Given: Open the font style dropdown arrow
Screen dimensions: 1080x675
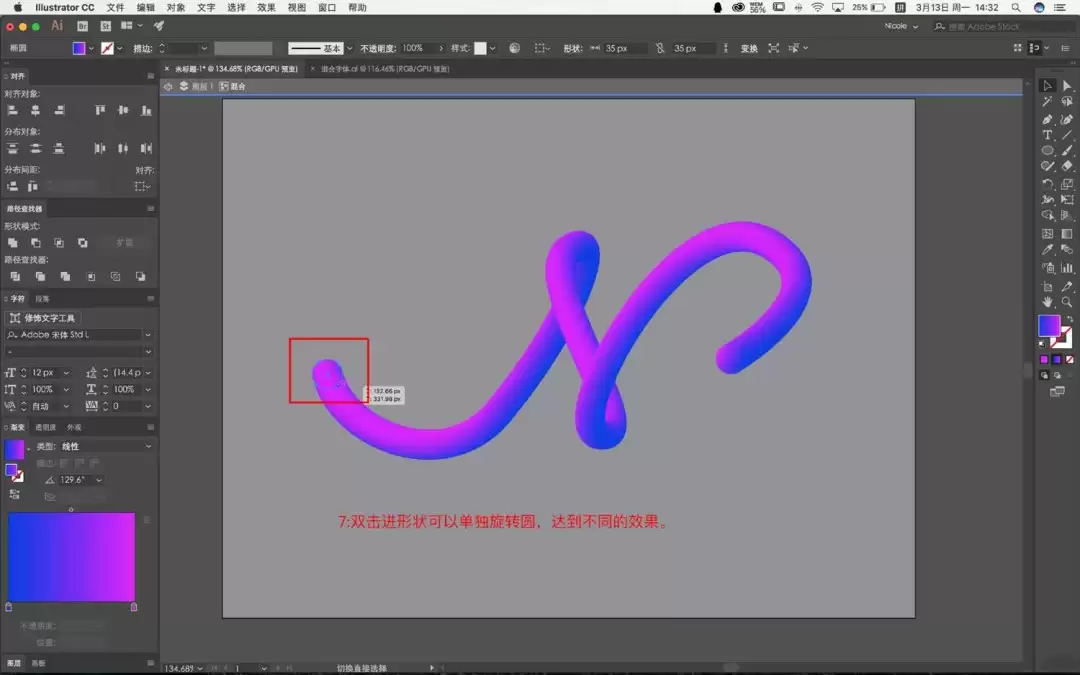Looking at the screenshot, I should (x=147, y=352).
